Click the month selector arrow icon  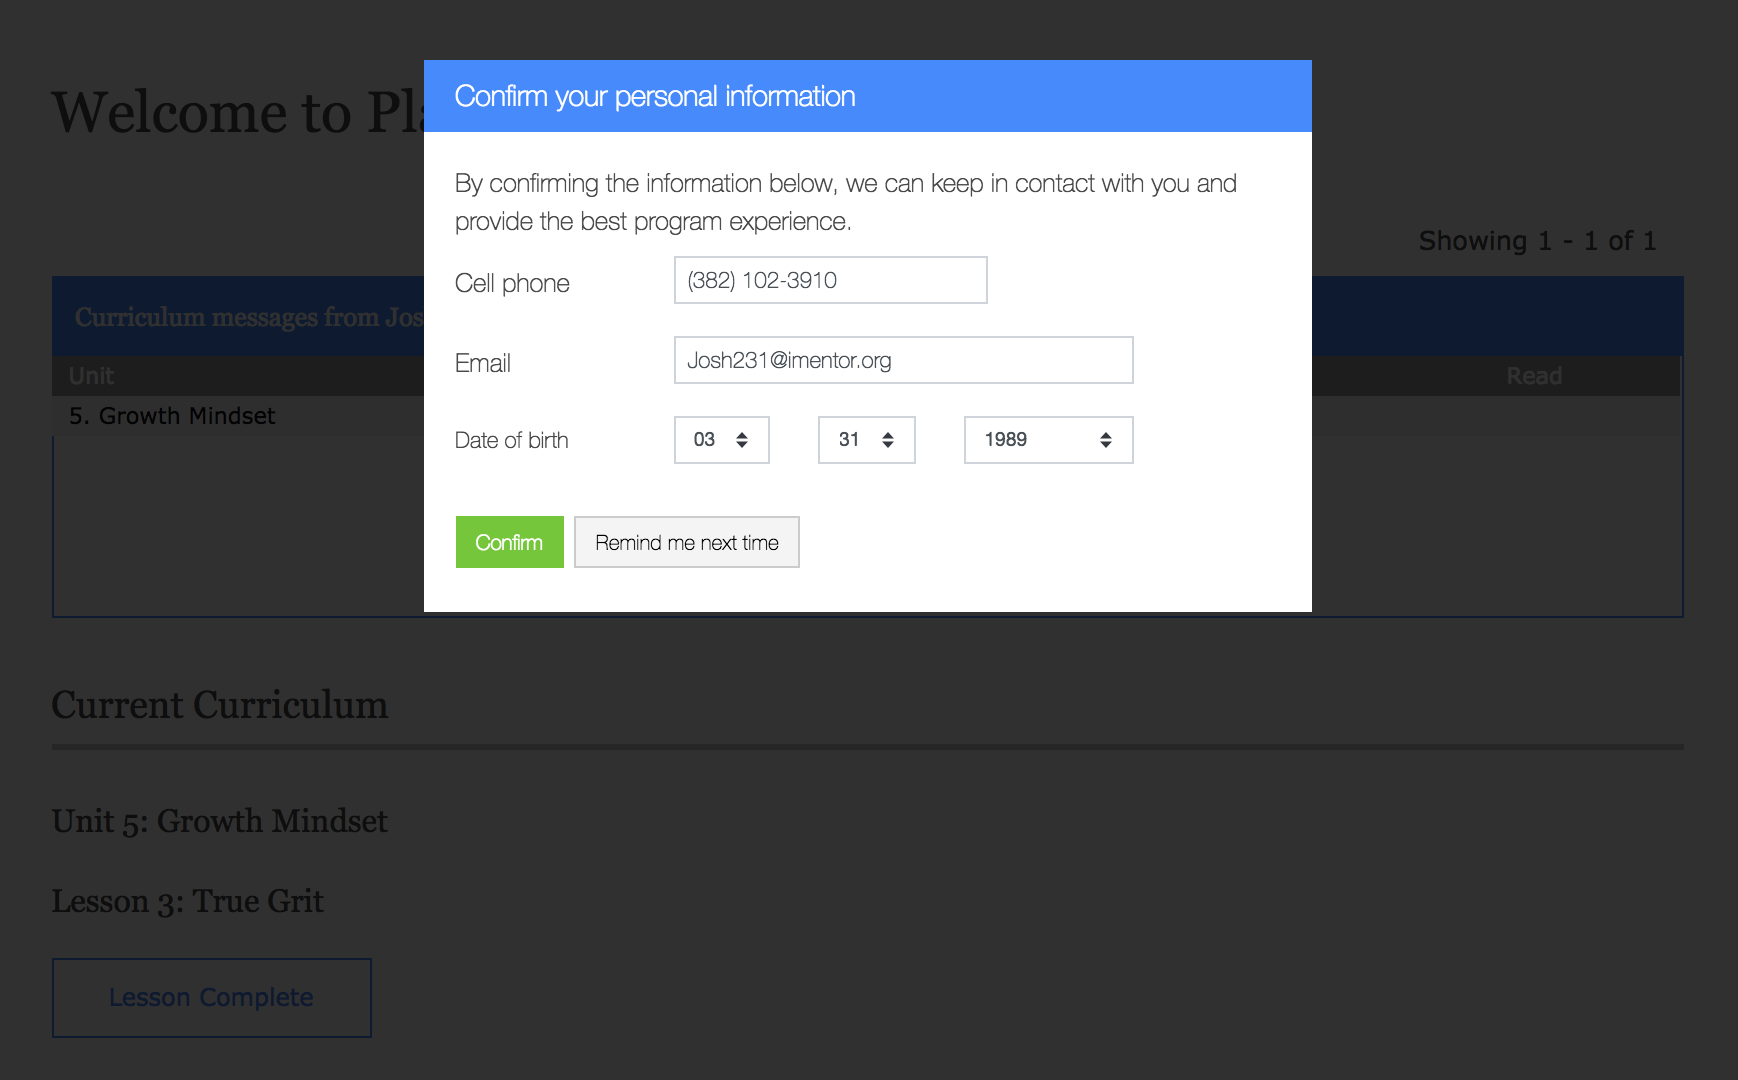[x=742, y=440]
